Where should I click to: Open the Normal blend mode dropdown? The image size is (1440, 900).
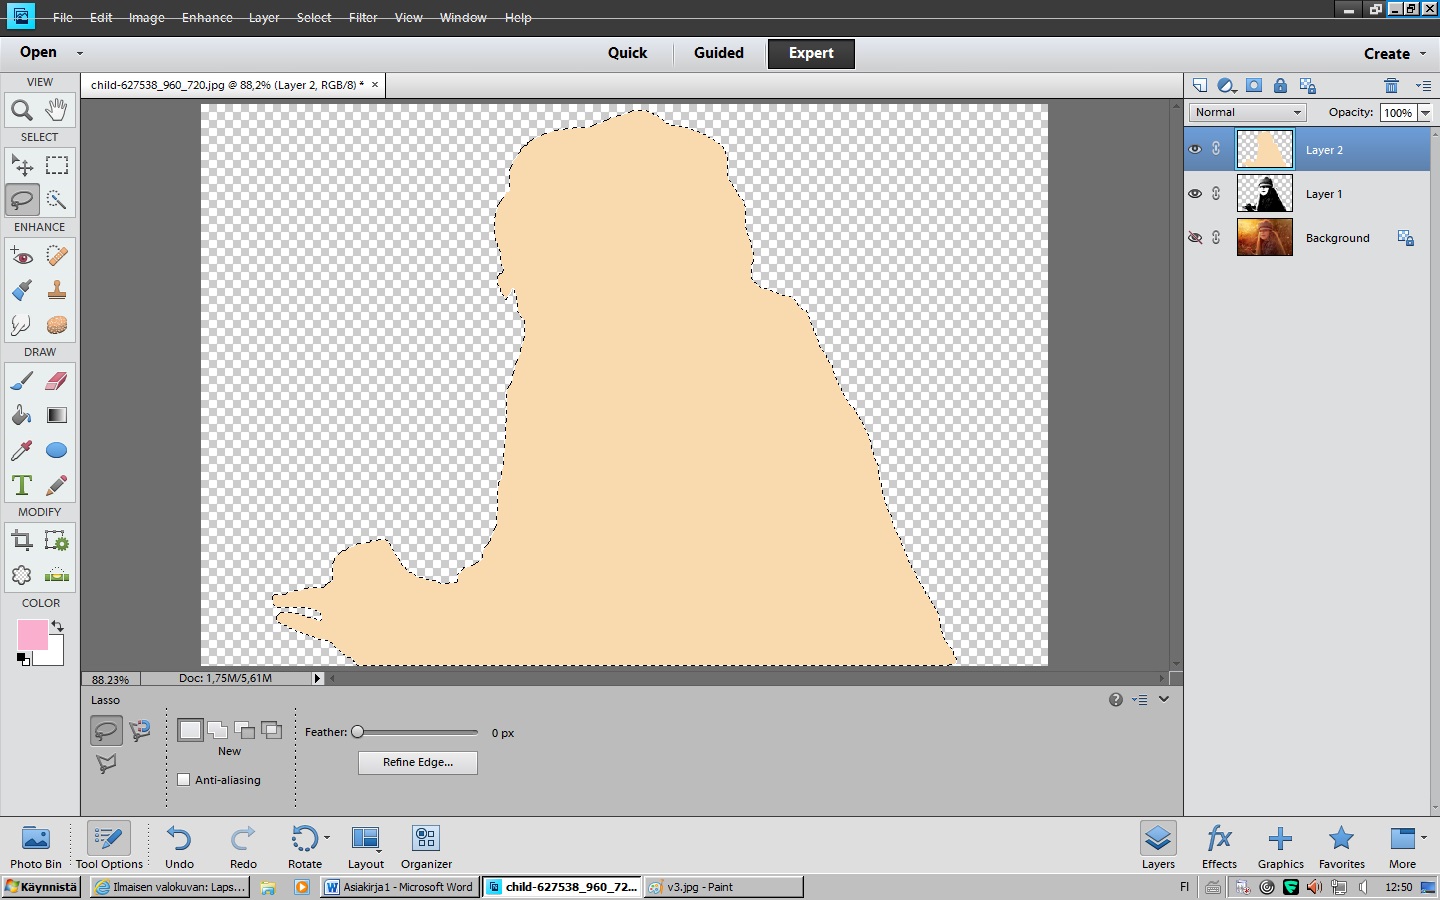pyautogui.click(x=1247, y=113)
